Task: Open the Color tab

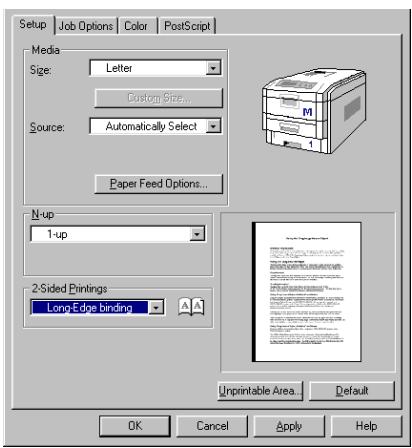Action: pos(137,26)
